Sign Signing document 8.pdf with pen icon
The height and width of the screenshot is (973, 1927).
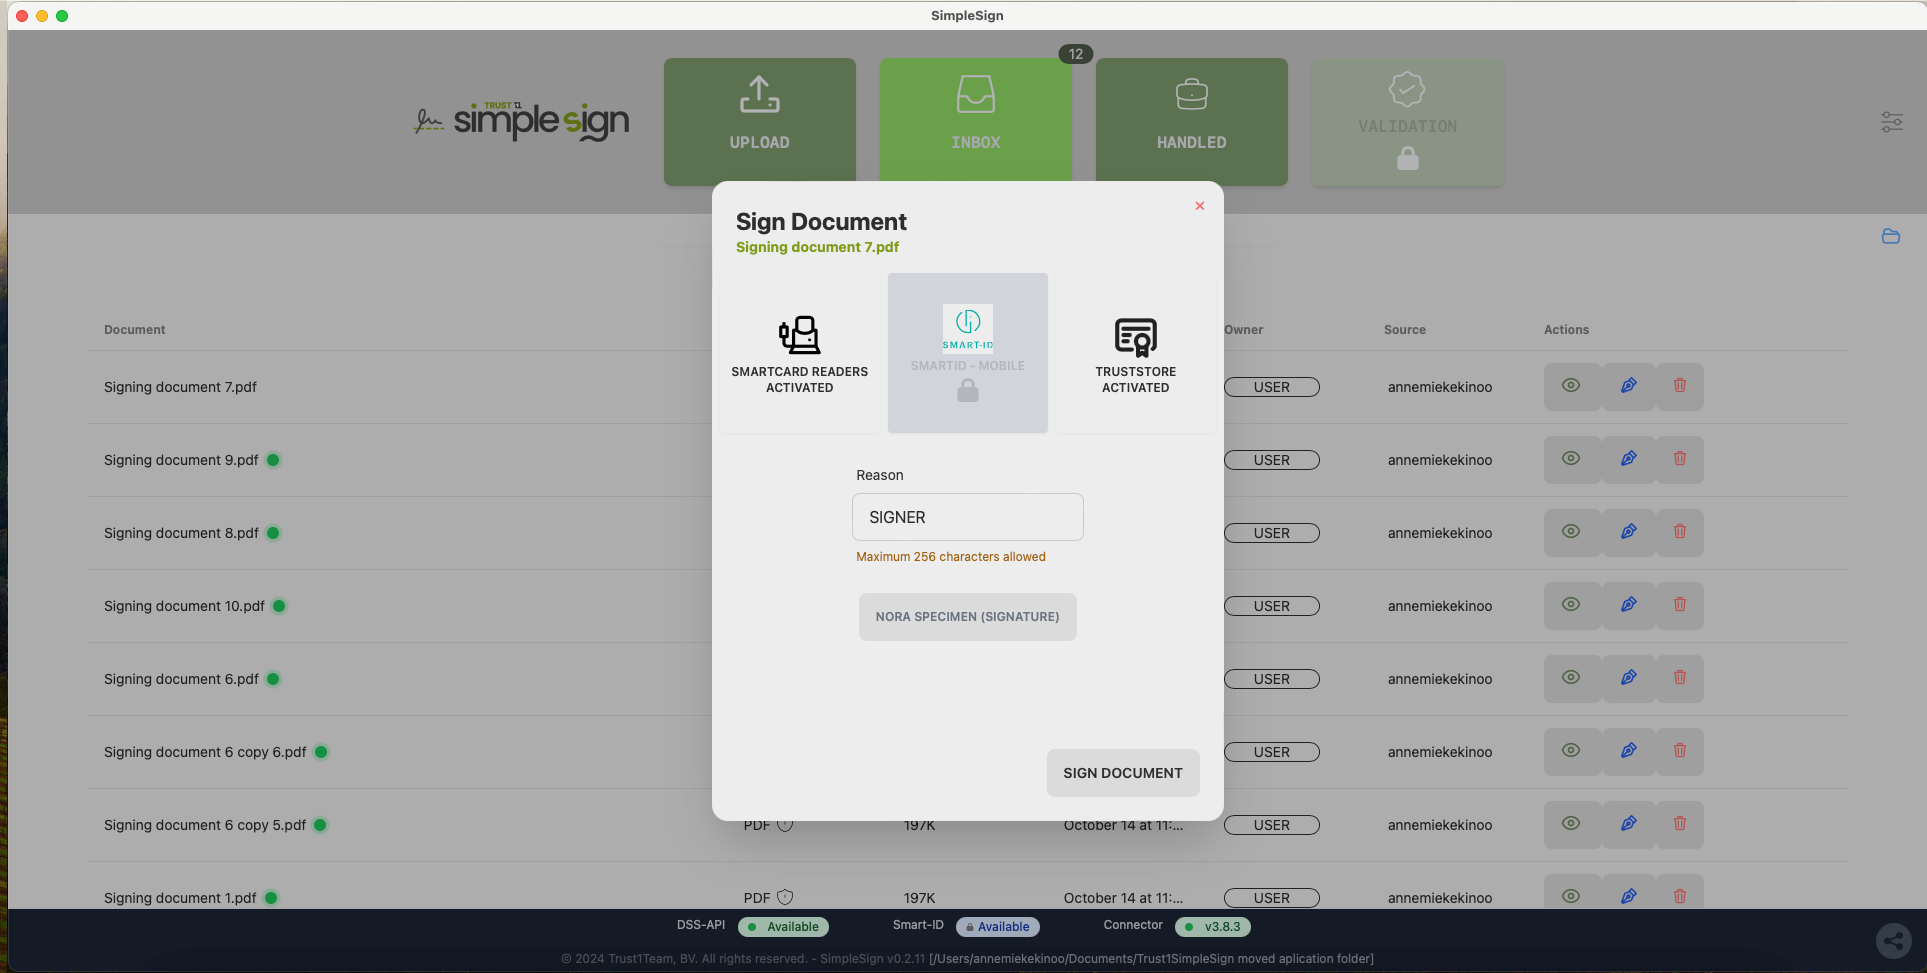pos(1628,532)
